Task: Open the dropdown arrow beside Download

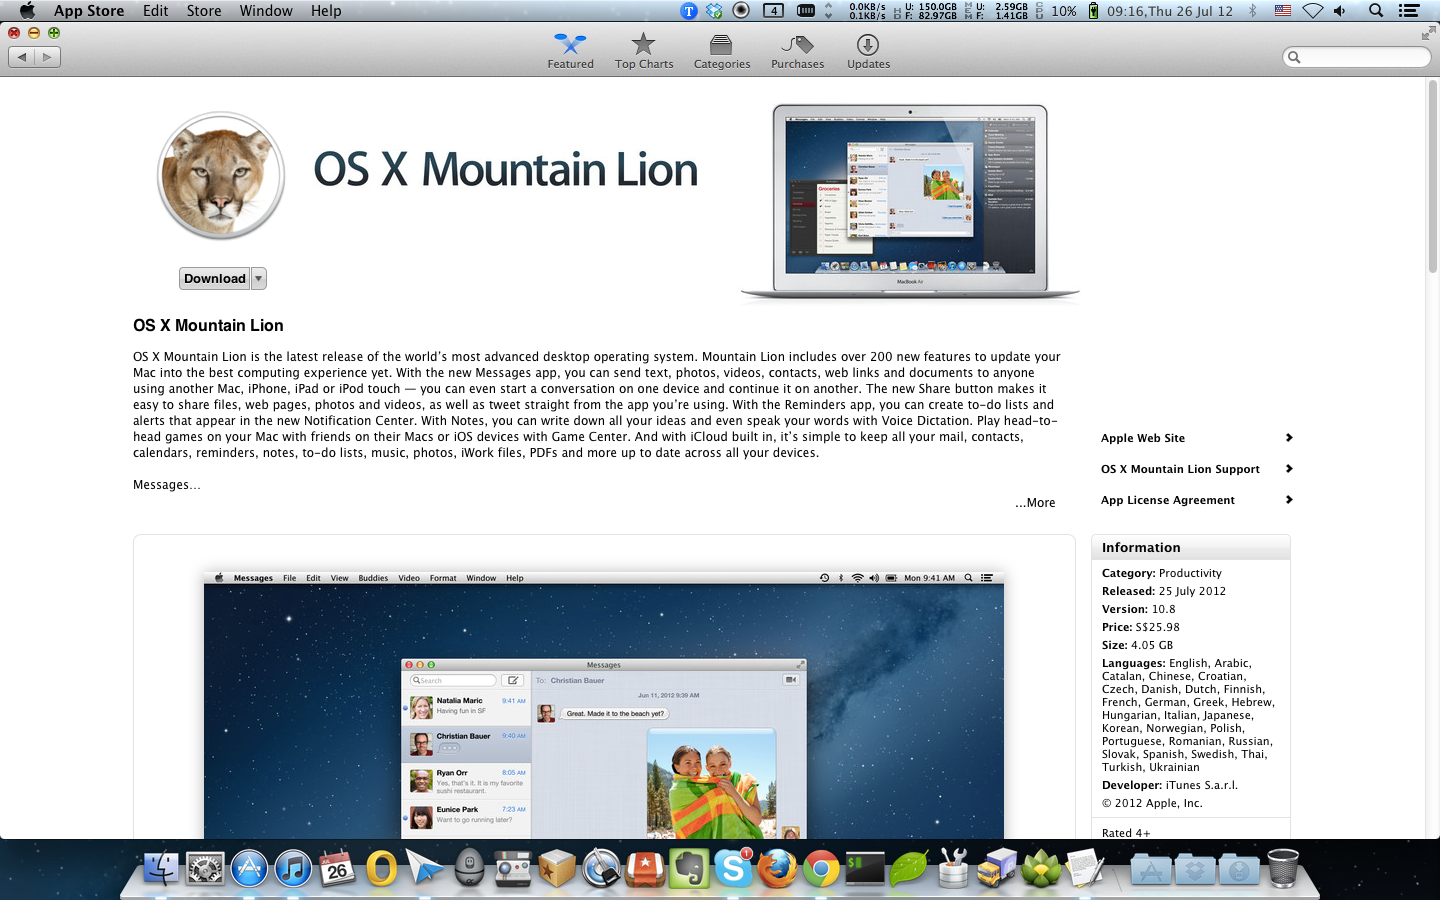Action: click(258, 279)
